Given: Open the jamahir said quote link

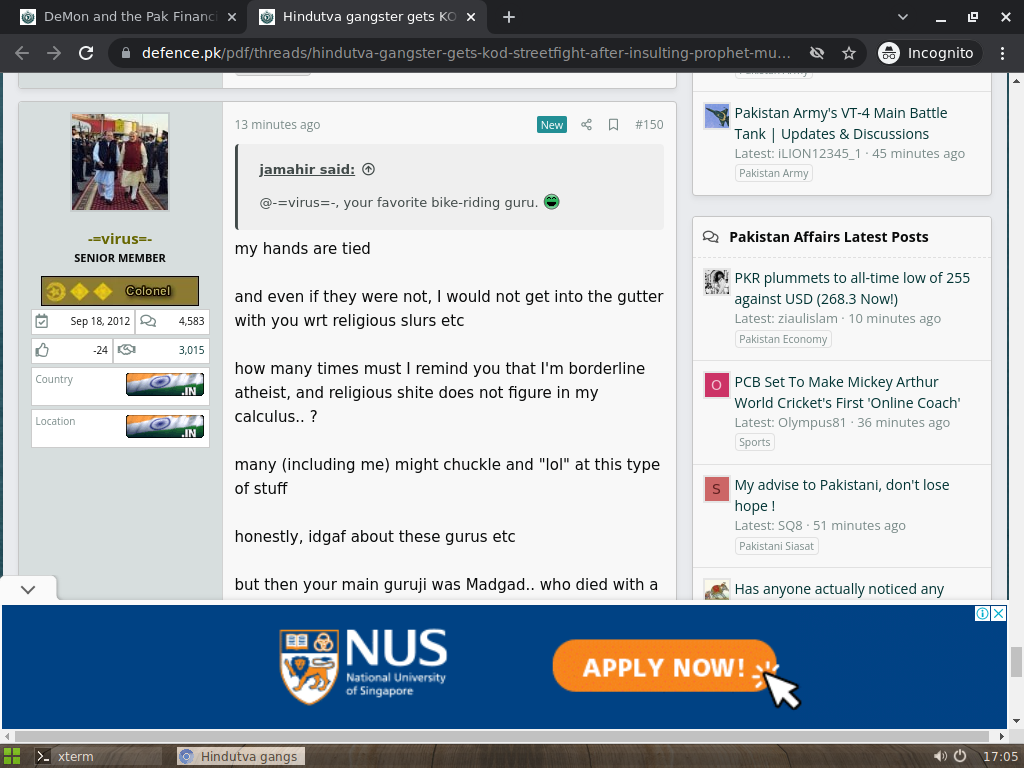Looking at the screenshot, I should pos(307,170).
